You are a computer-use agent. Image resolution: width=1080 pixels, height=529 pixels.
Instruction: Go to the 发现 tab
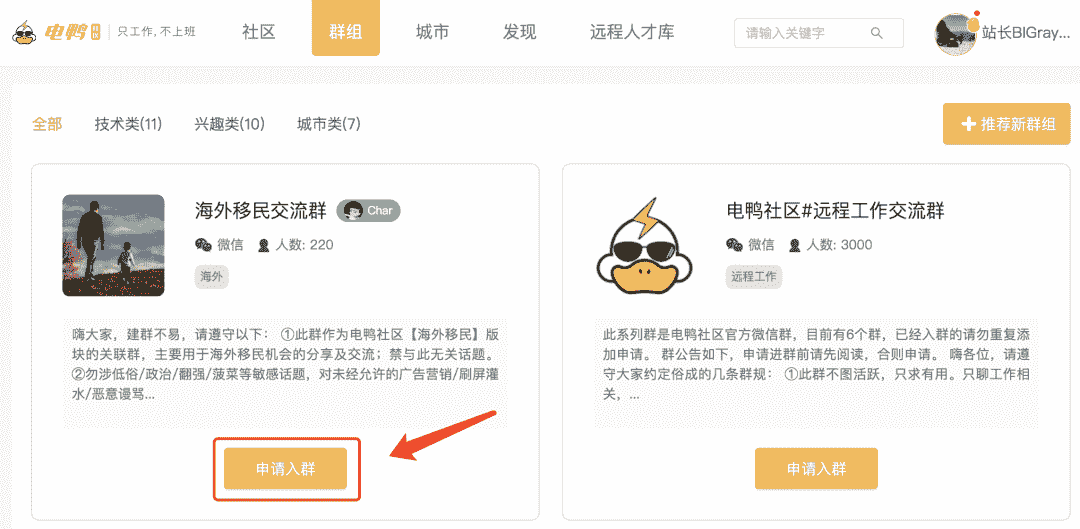click(519, 33)
